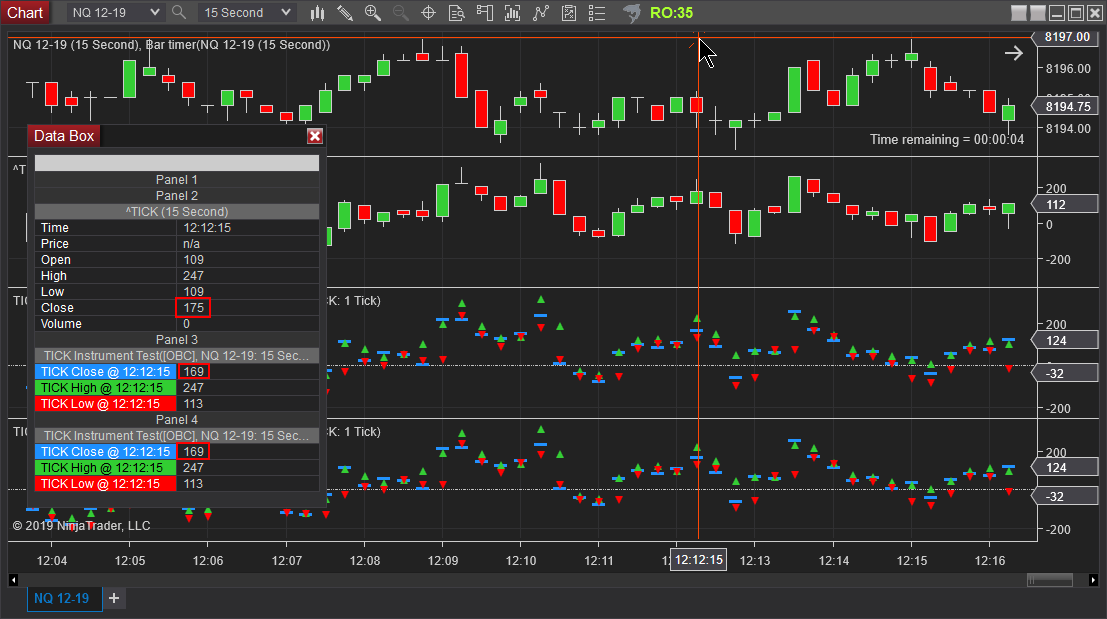Open the bar type style icon
This screenshot has height=619, width=1107.
[317, 13]
